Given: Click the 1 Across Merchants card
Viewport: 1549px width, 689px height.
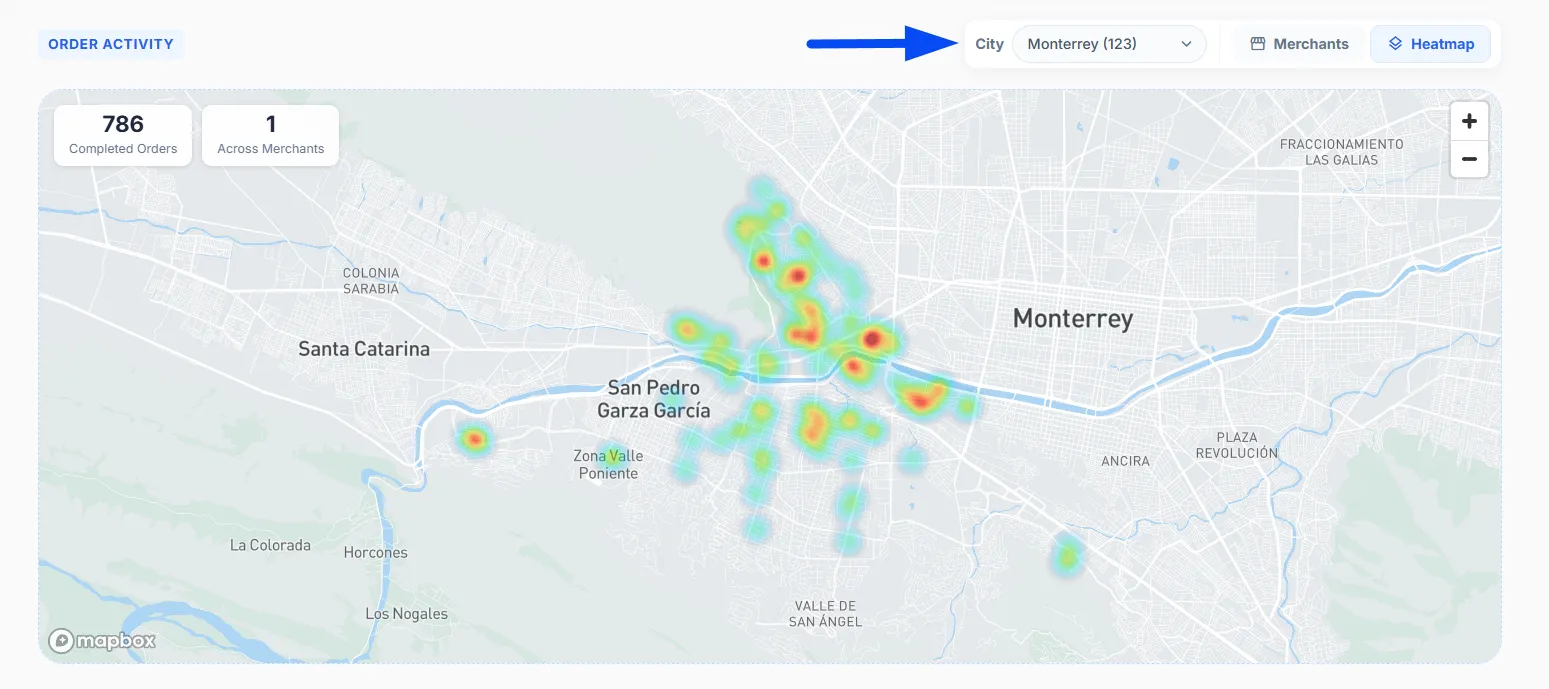Looking at the screenshot, I should (x=270, y=136).
